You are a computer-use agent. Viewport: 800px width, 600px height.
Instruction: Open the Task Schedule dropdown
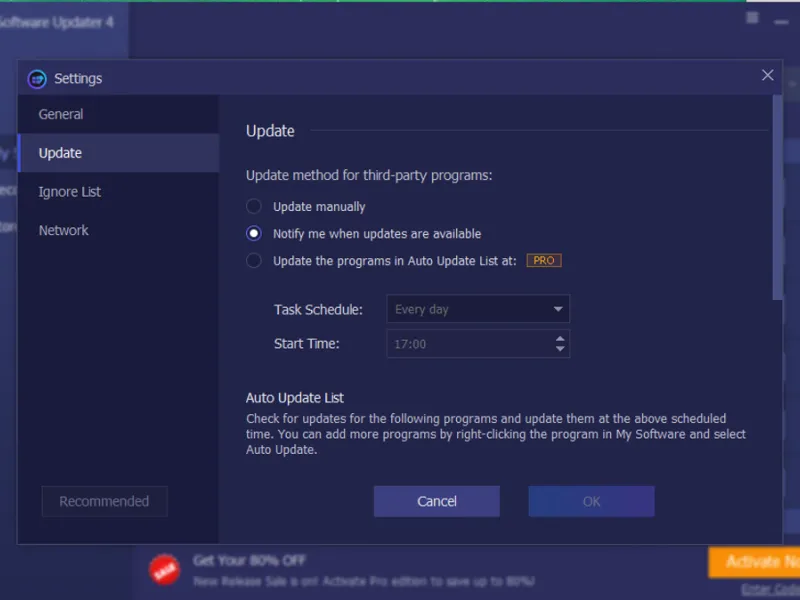(478, 309)
